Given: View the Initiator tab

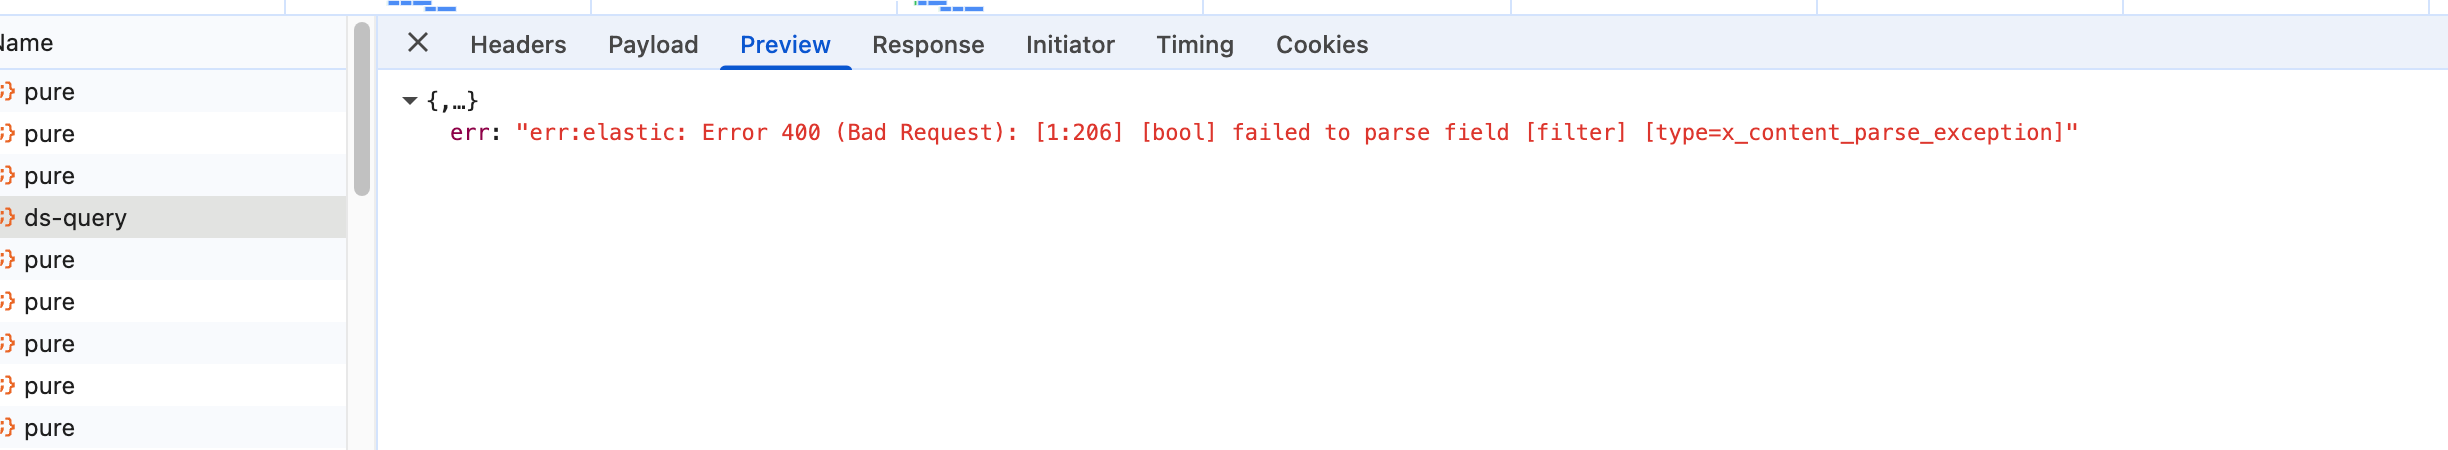Looking at the screenshot, I should click(1070, 45).
